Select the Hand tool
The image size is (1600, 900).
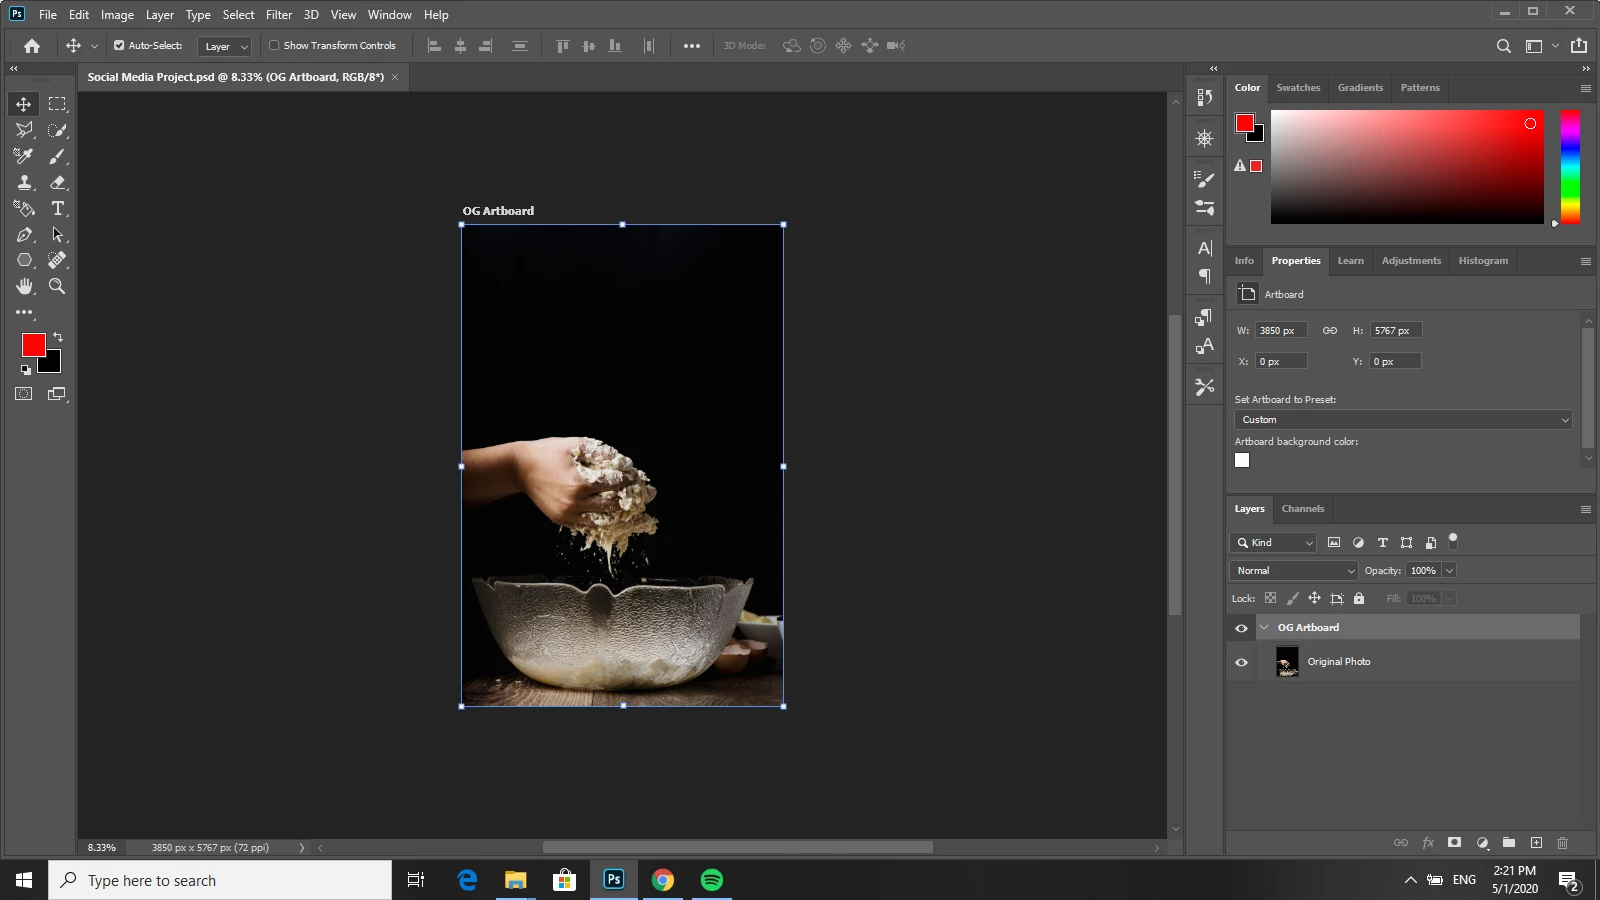[x=24, y=286]
